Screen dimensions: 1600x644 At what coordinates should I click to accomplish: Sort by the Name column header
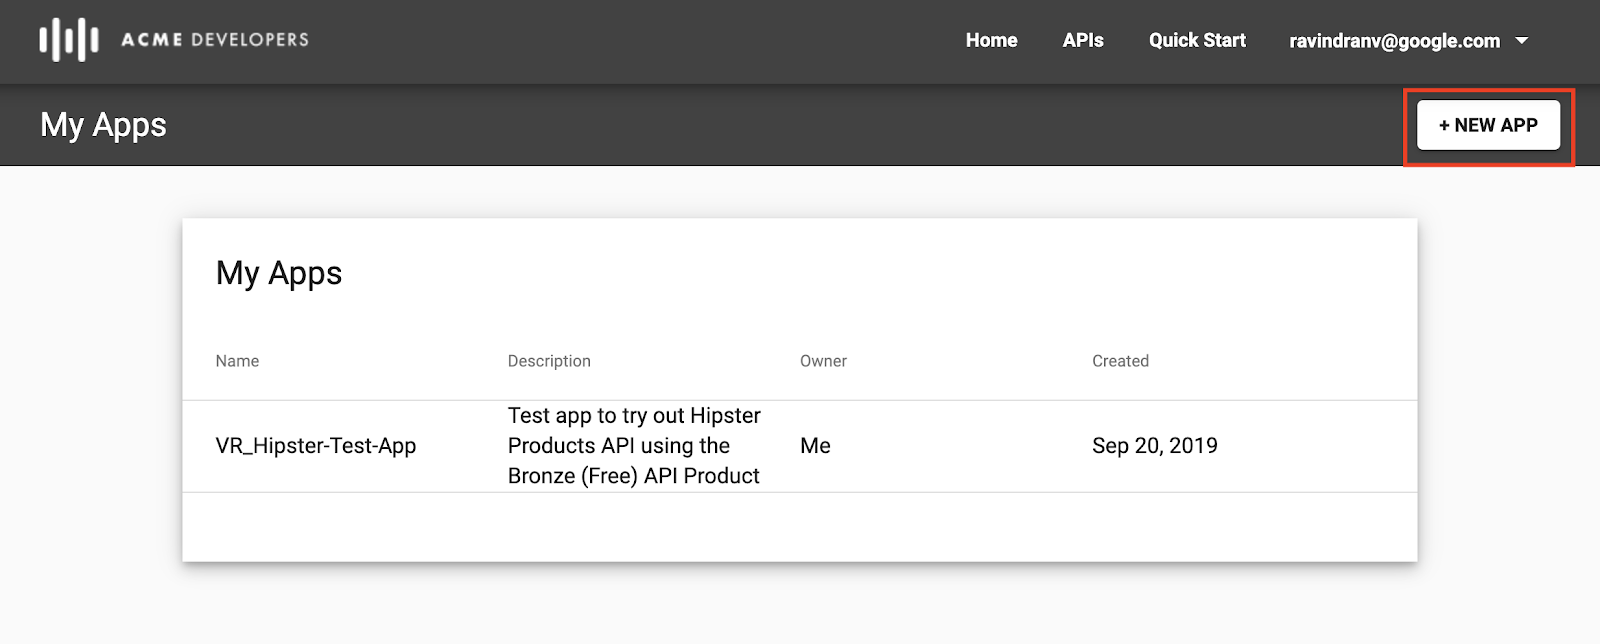[x=237, y=361]
